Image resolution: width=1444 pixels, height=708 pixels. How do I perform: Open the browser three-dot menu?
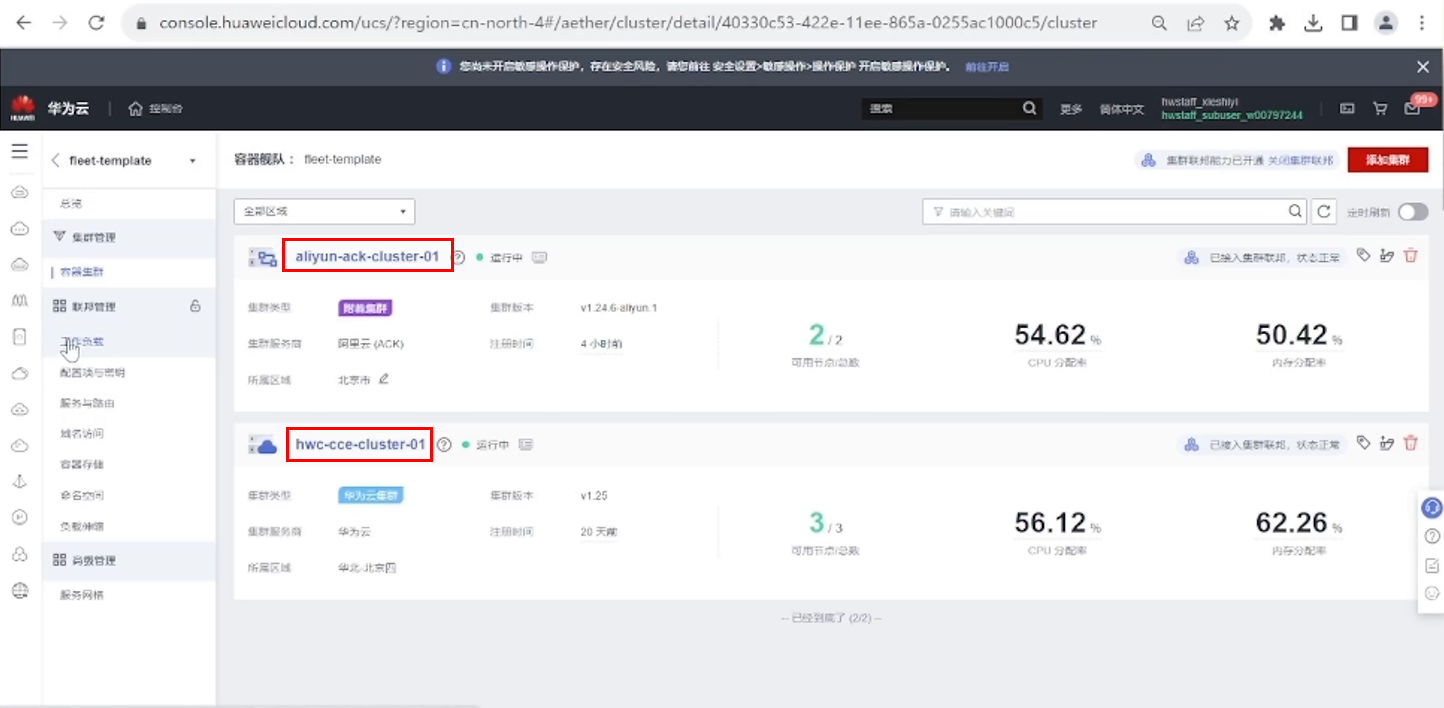click(x=1422, y=23)
